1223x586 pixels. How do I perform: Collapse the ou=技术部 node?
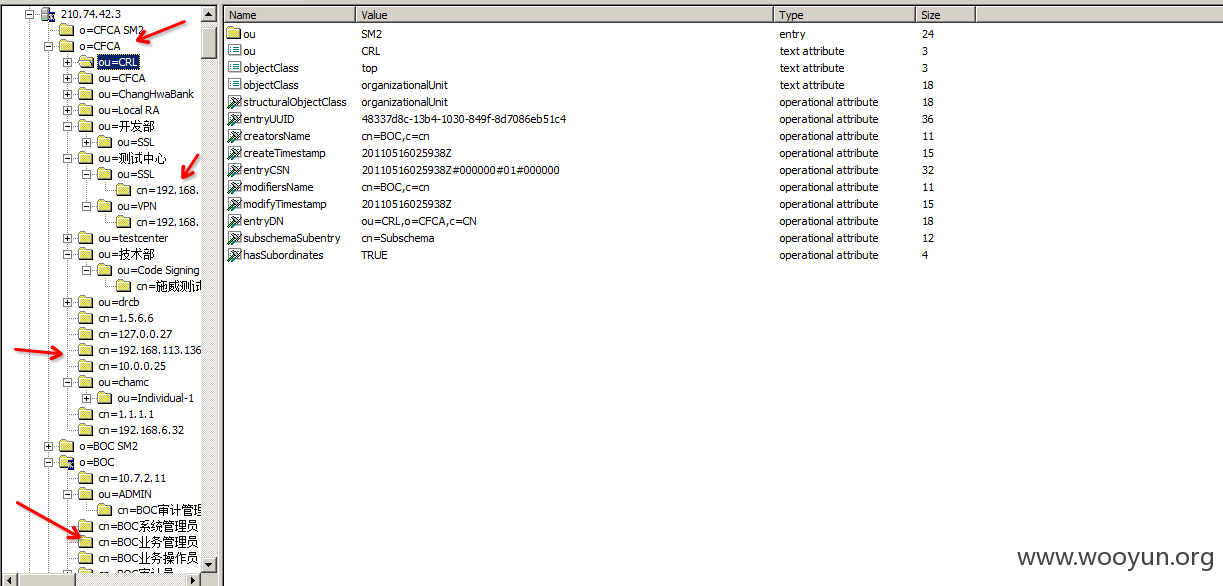[x=67, y=254]
